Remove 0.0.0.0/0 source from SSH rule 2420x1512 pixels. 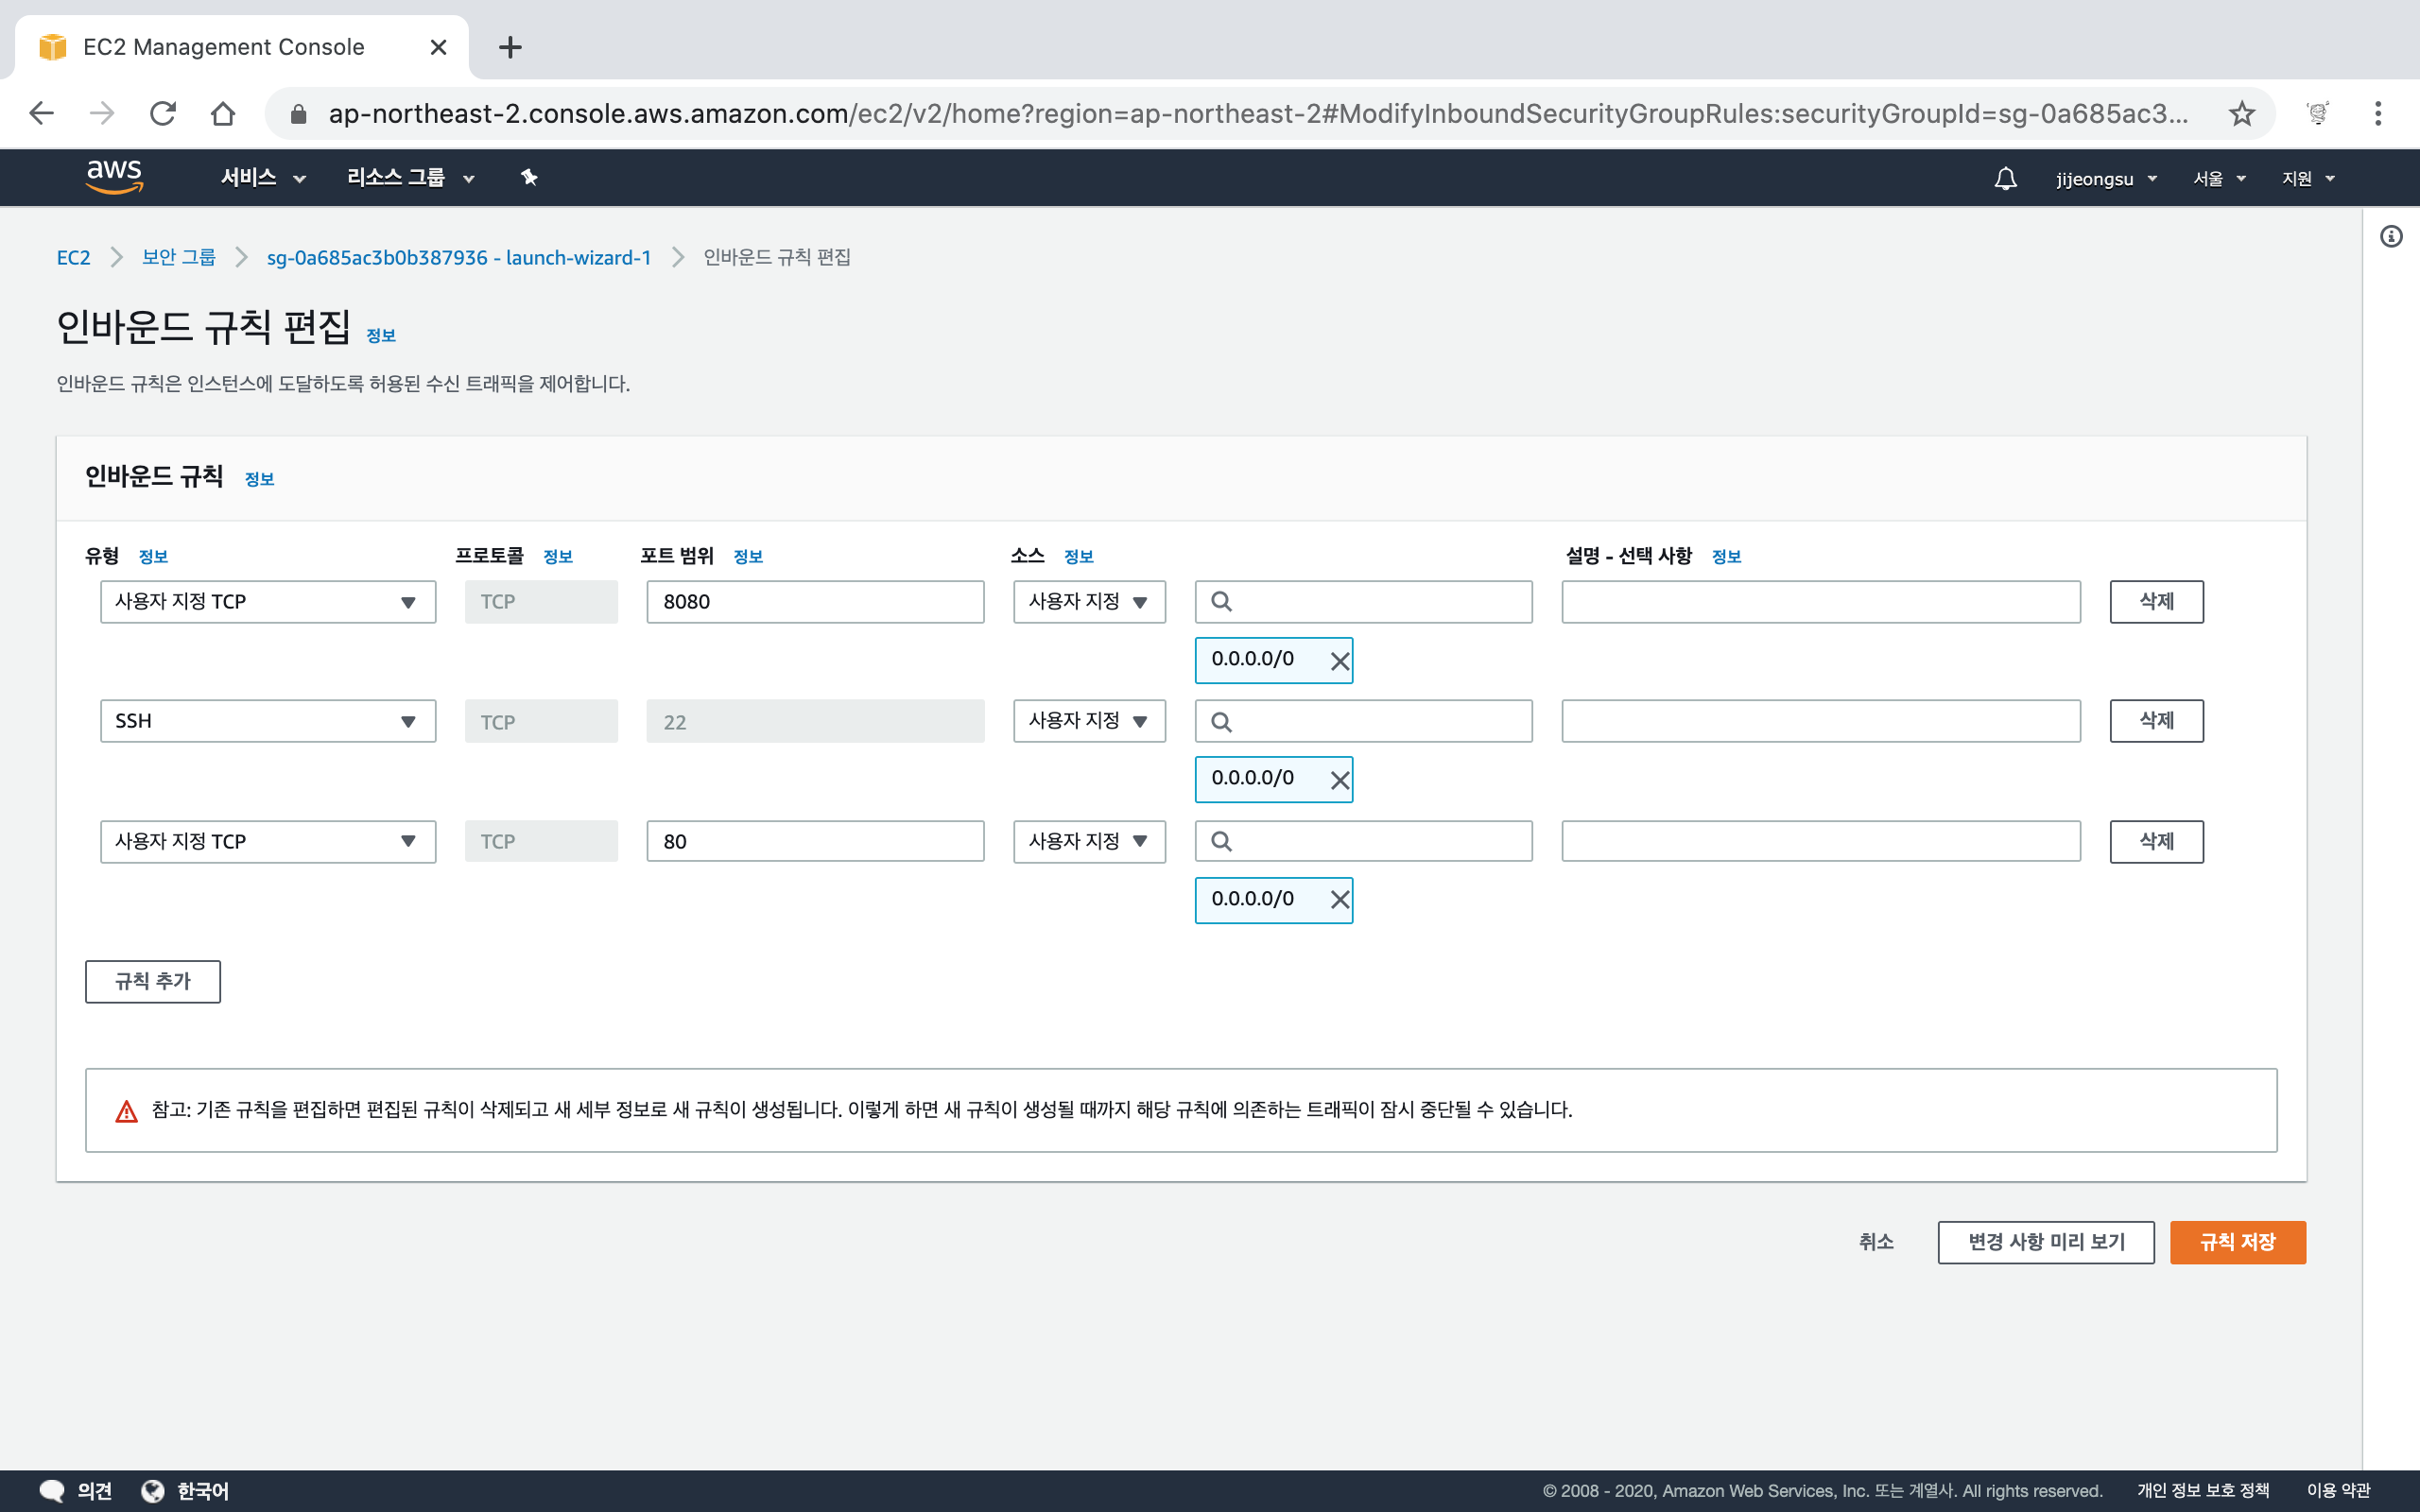click(x=1340, y=780)
